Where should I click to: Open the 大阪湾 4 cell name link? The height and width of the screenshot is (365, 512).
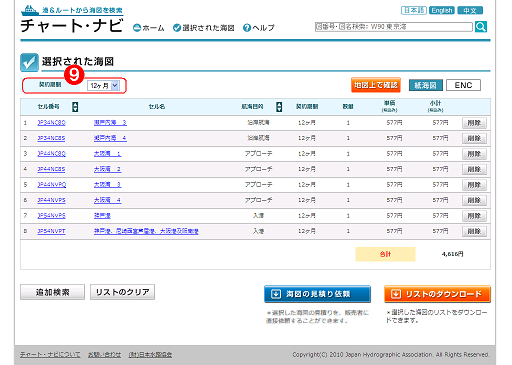[x=108, y=200]
